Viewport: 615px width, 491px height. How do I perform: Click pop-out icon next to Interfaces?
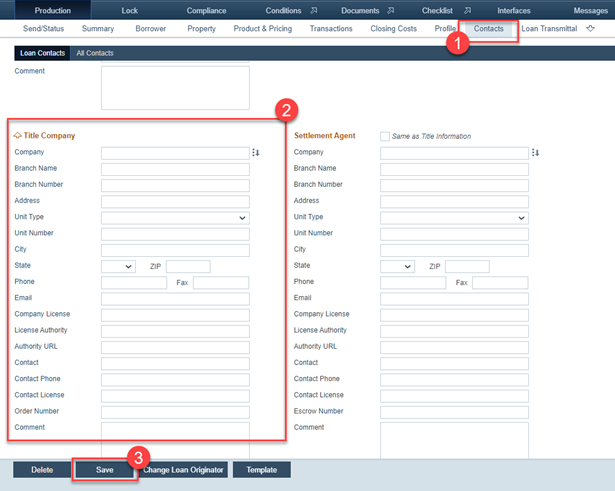[x=550, y=10]
